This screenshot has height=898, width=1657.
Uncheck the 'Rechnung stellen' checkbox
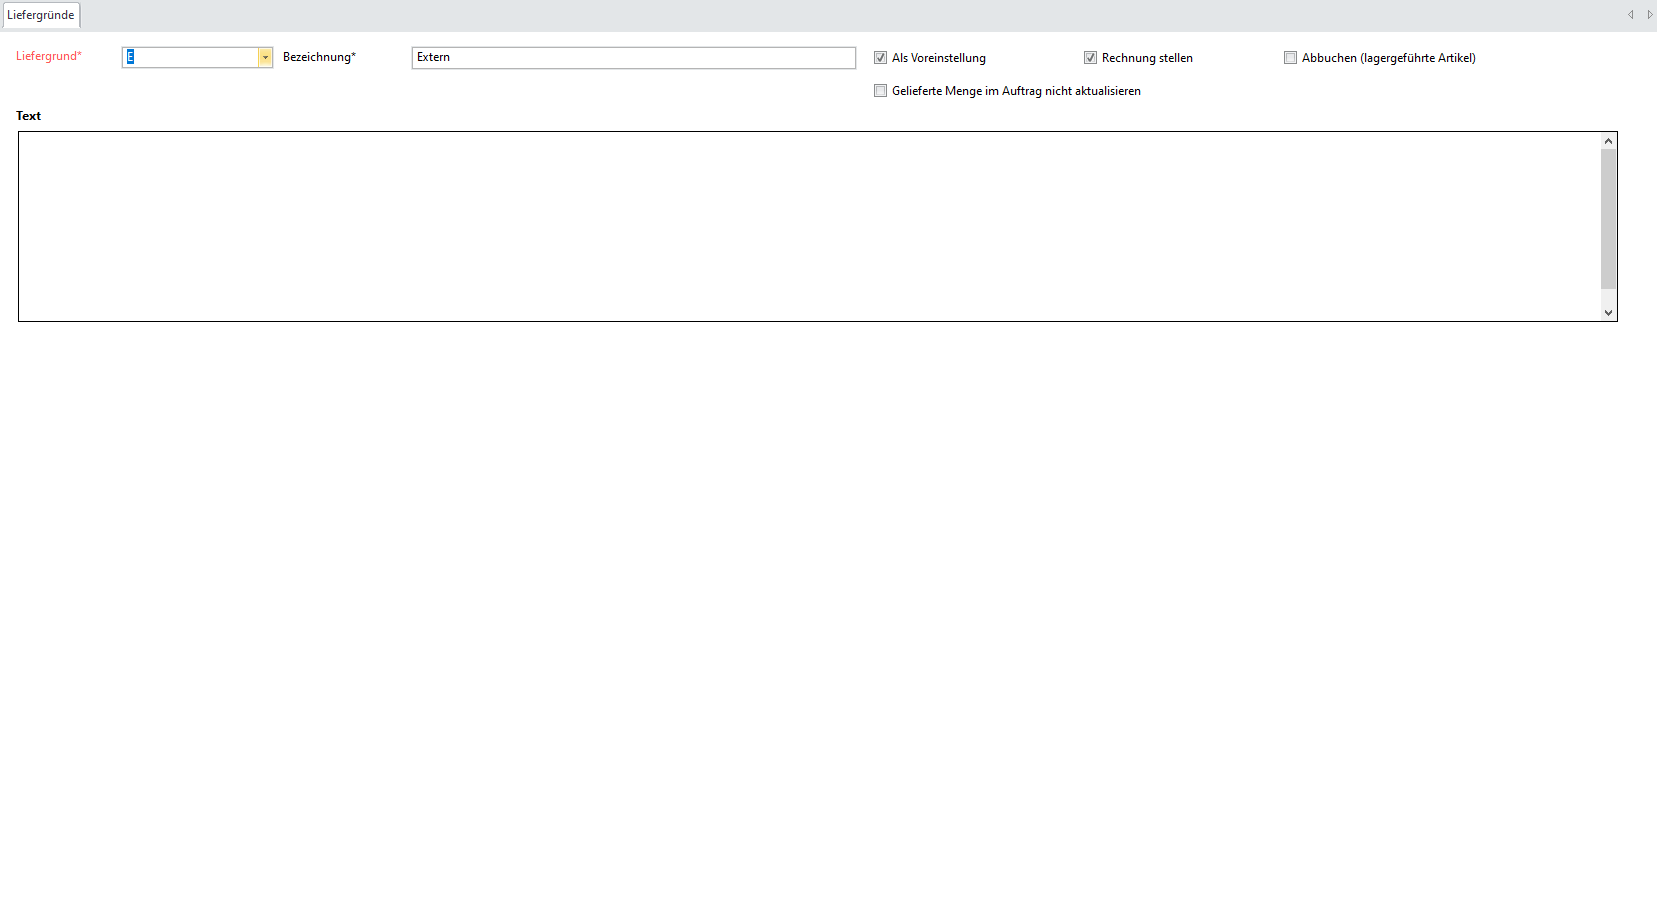(1090, 58)
